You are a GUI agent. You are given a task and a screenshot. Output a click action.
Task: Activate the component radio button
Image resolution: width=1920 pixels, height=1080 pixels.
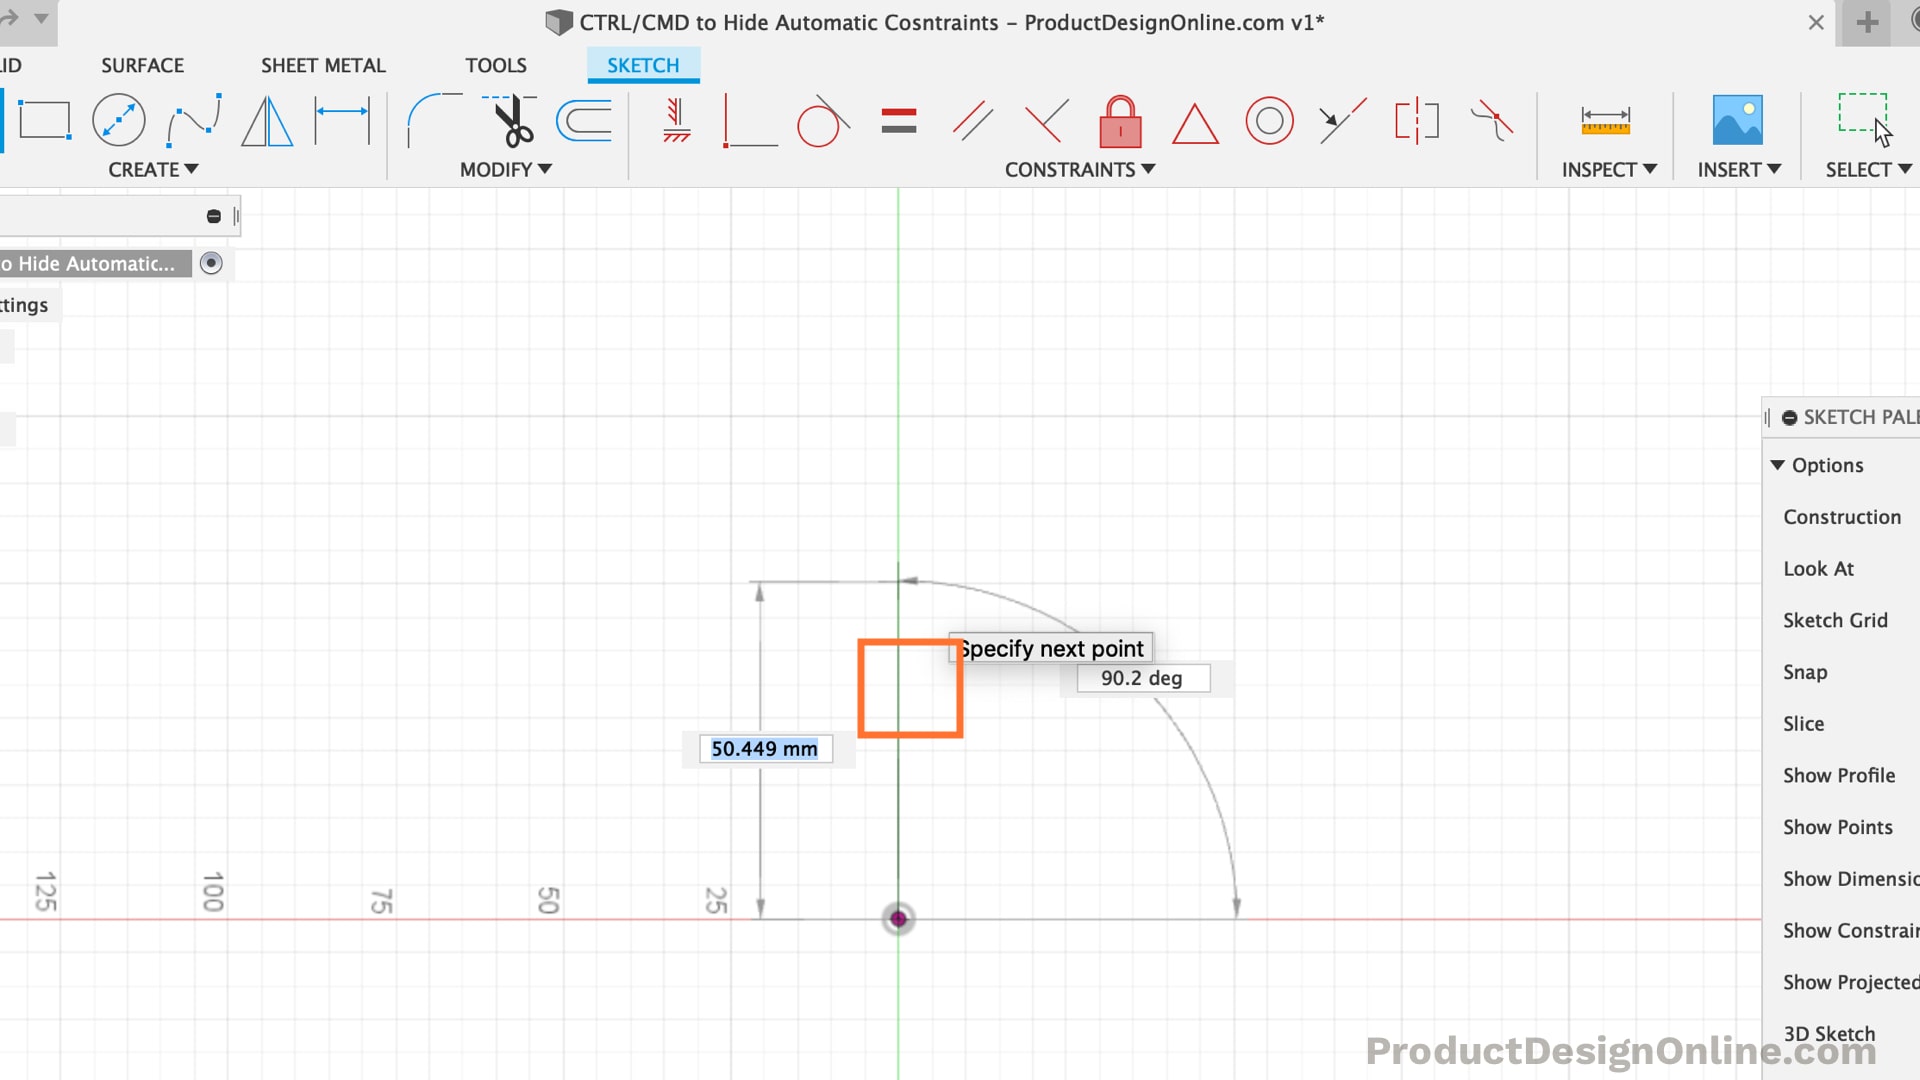[211, 263]
